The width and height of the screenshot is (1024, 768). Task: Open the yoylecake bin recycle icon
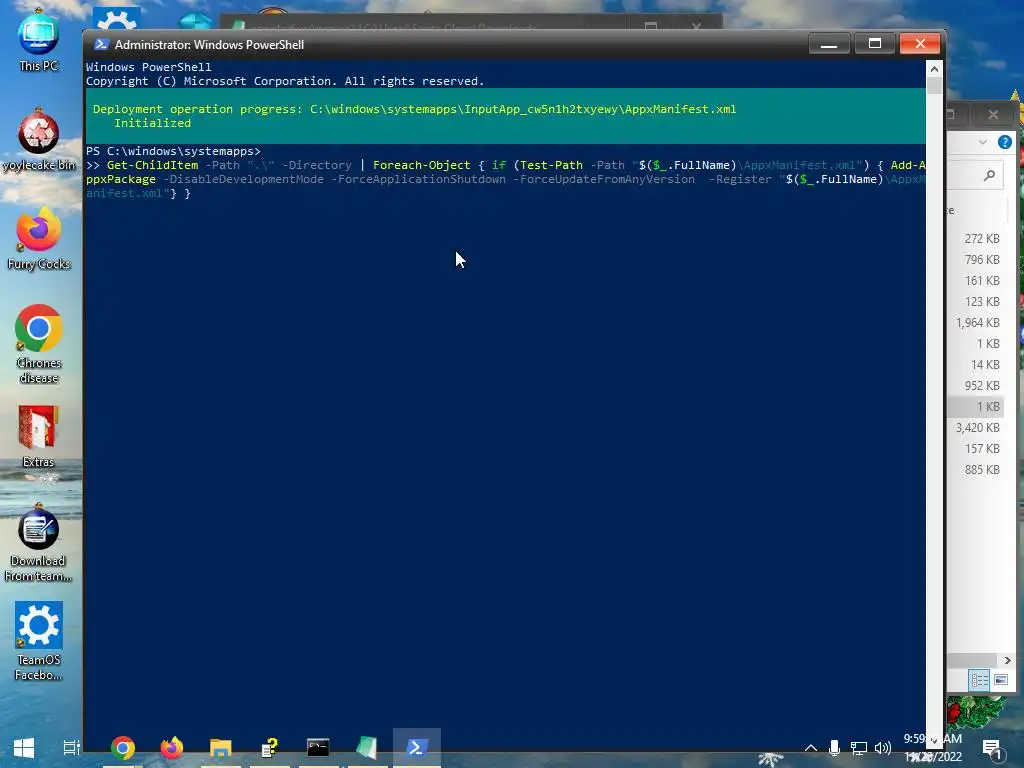pos(39,140)
